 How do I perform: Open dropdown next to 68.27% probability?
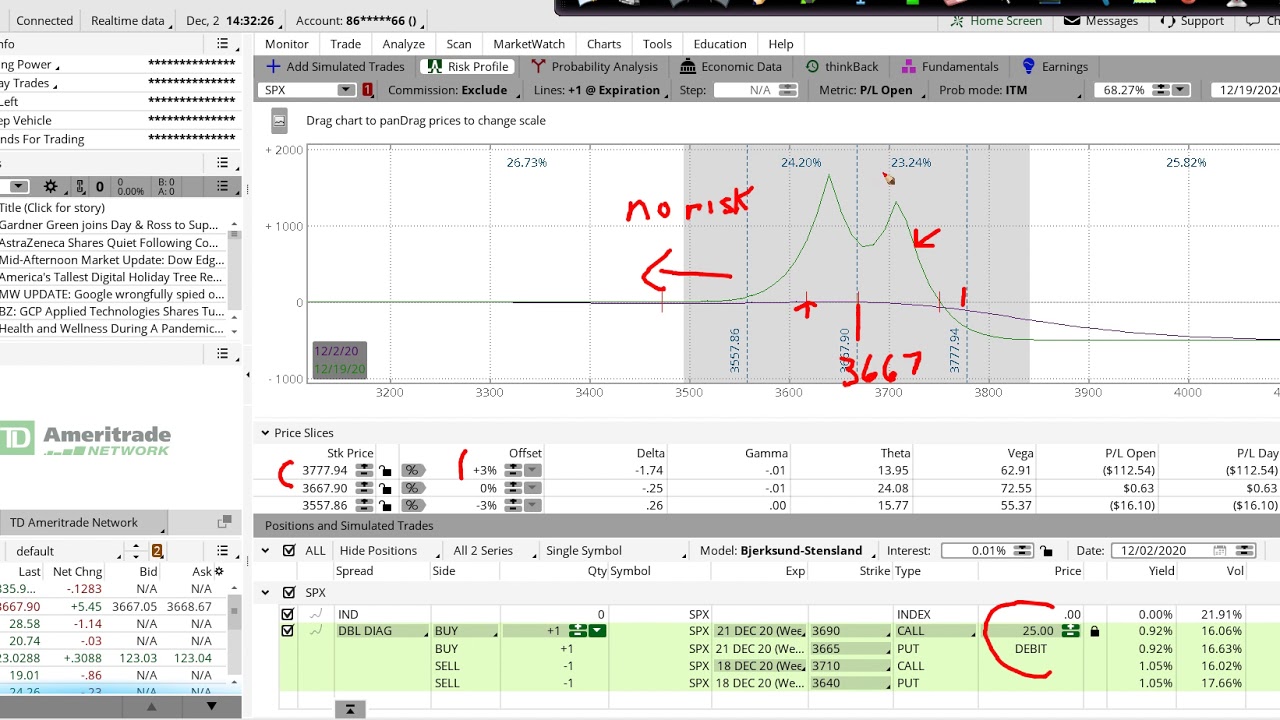[1180, 90]
